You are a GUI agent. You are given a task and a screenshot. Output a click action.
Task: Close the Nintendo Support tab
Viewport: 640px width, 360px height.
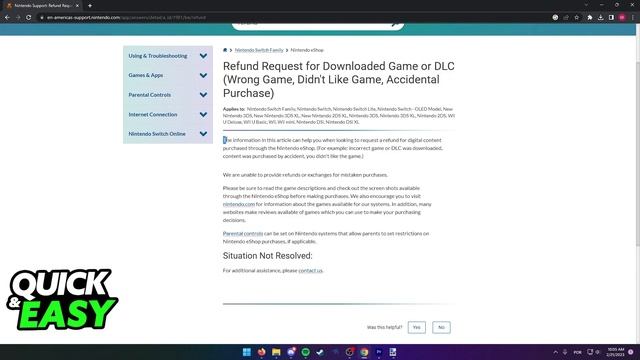[77, 6]
